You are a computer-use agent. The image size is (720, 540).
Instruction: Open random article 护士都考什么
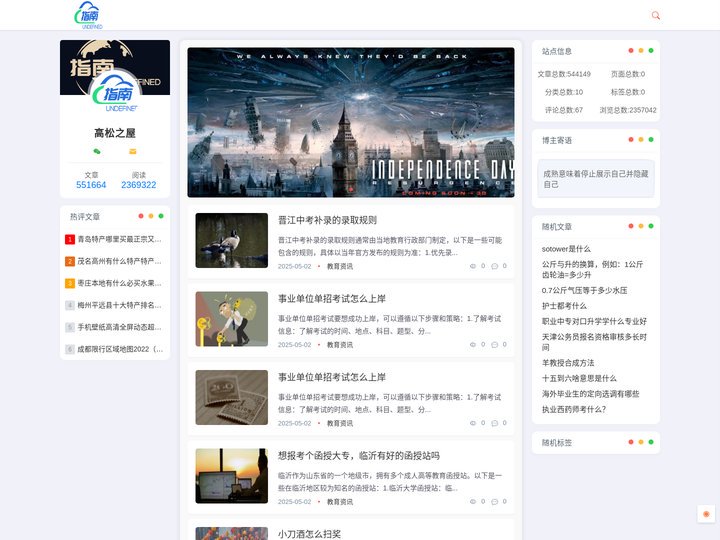tap(564, 306)
